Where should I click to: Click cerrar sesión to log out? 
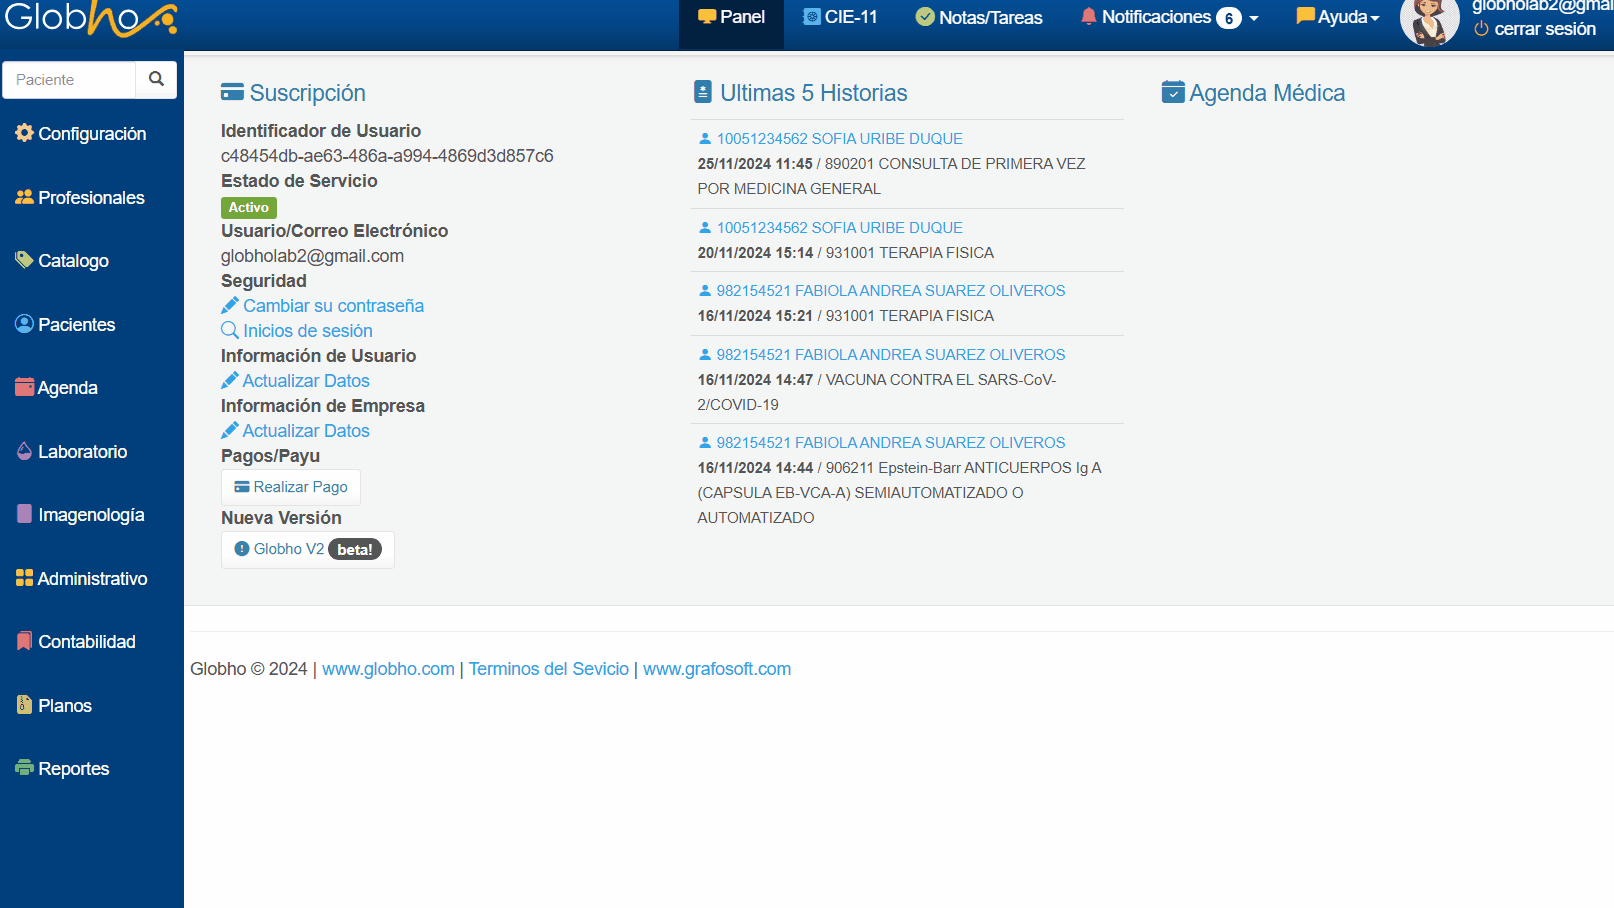pos(1535,30)
